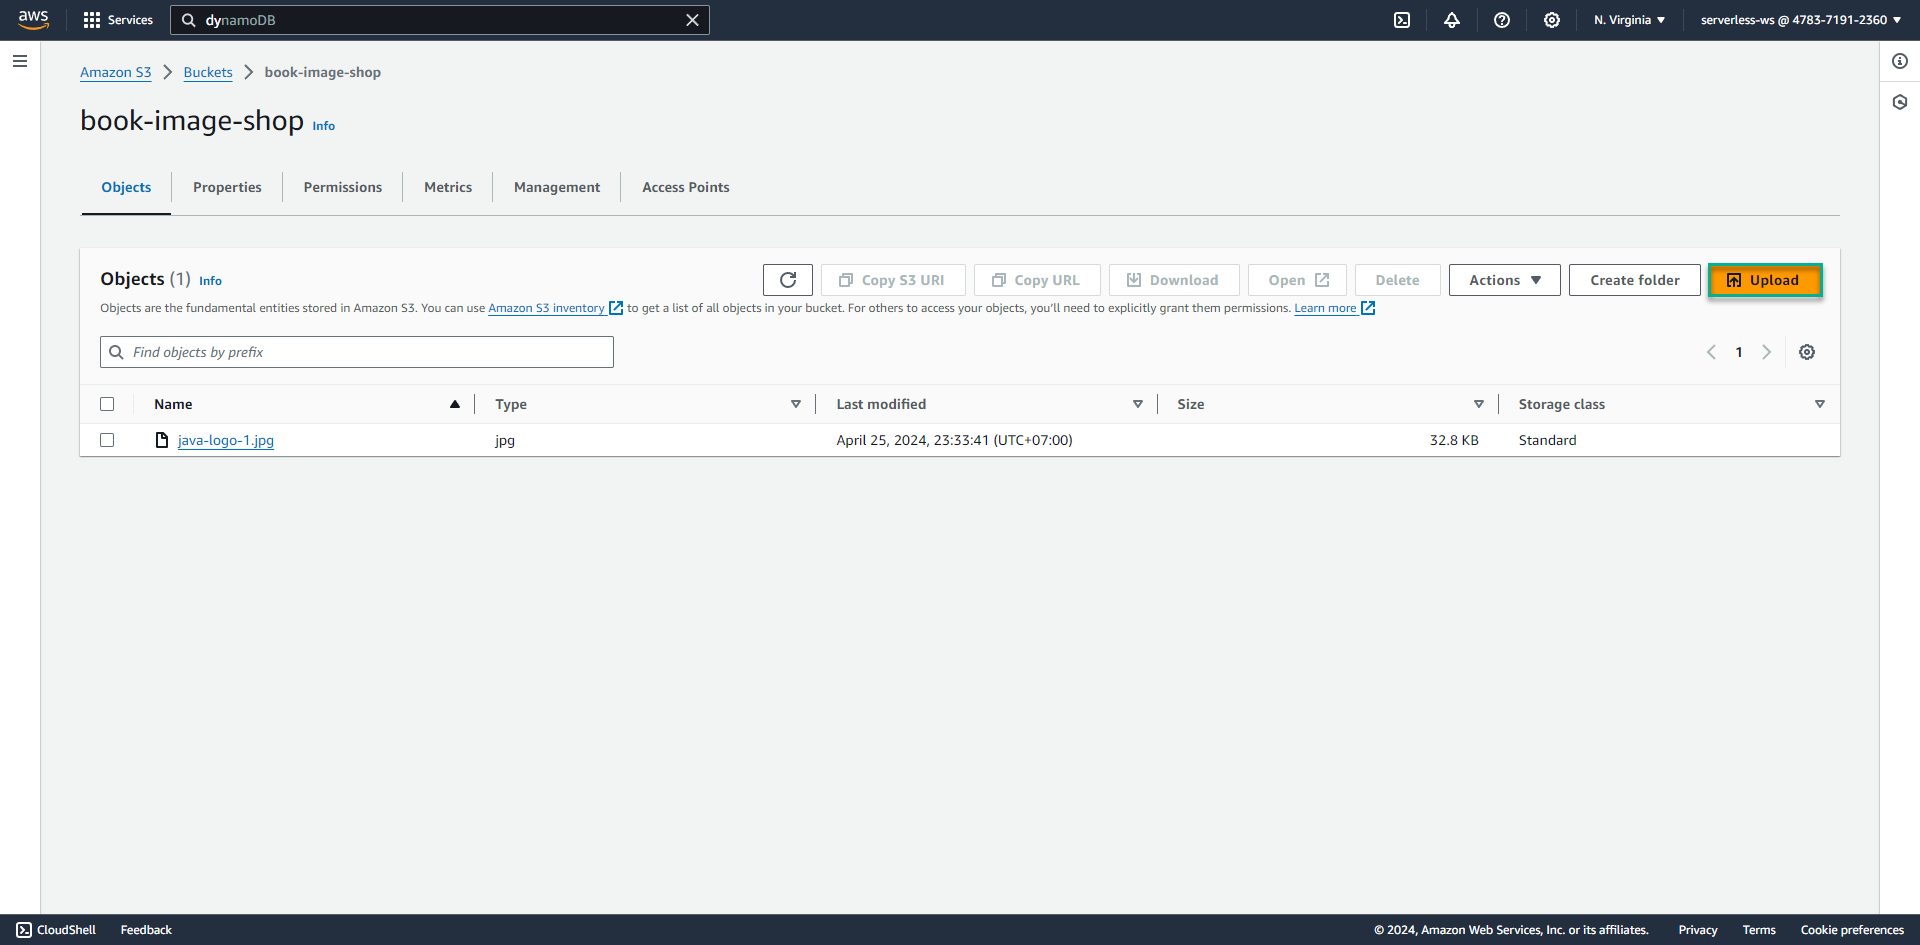This screenshot has height=945, width=1920.
Task: Sort by Type column arrow
Action: click(796, 404)
